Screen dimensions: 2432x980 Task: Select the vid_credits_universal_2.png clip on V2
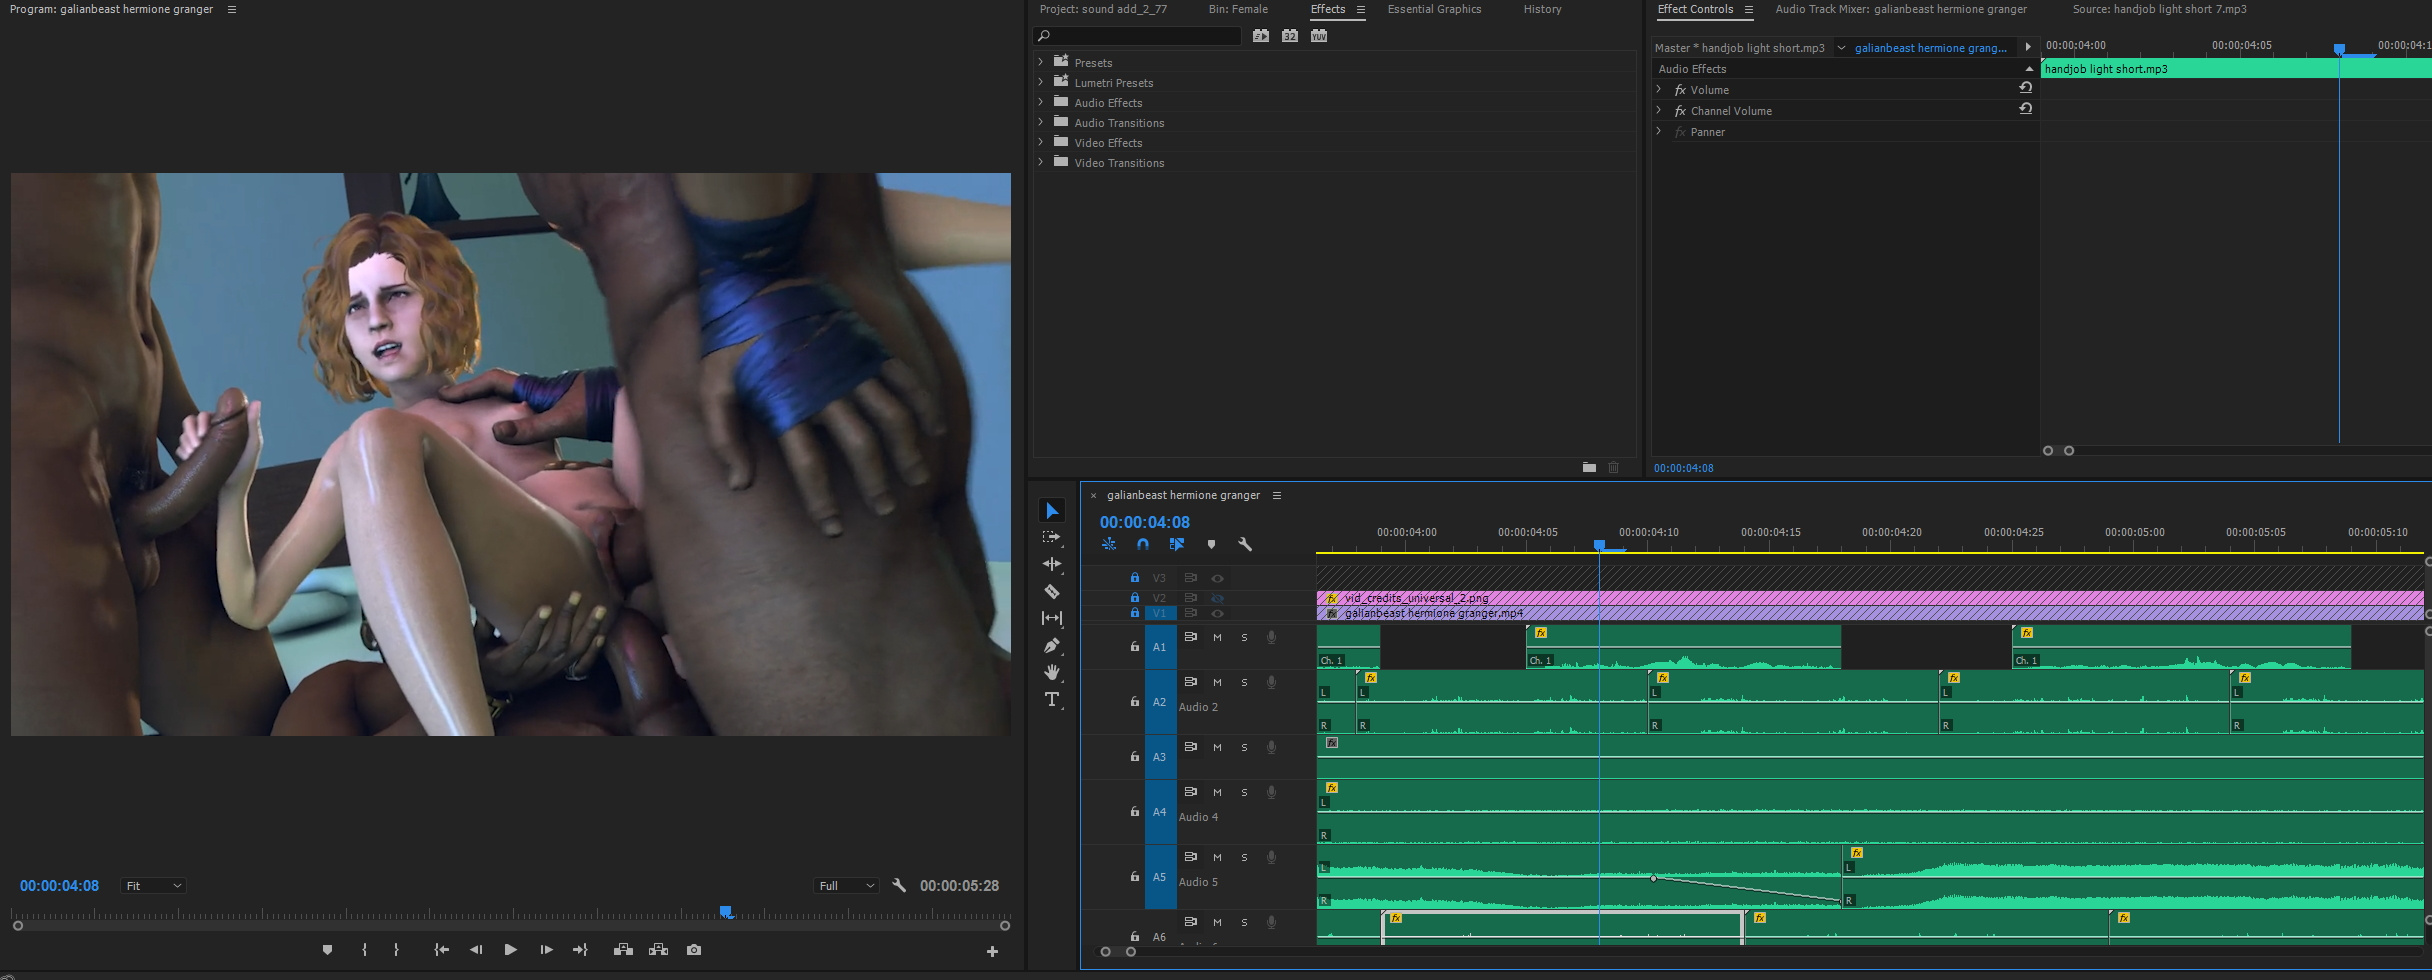(x=1870, y=598)
